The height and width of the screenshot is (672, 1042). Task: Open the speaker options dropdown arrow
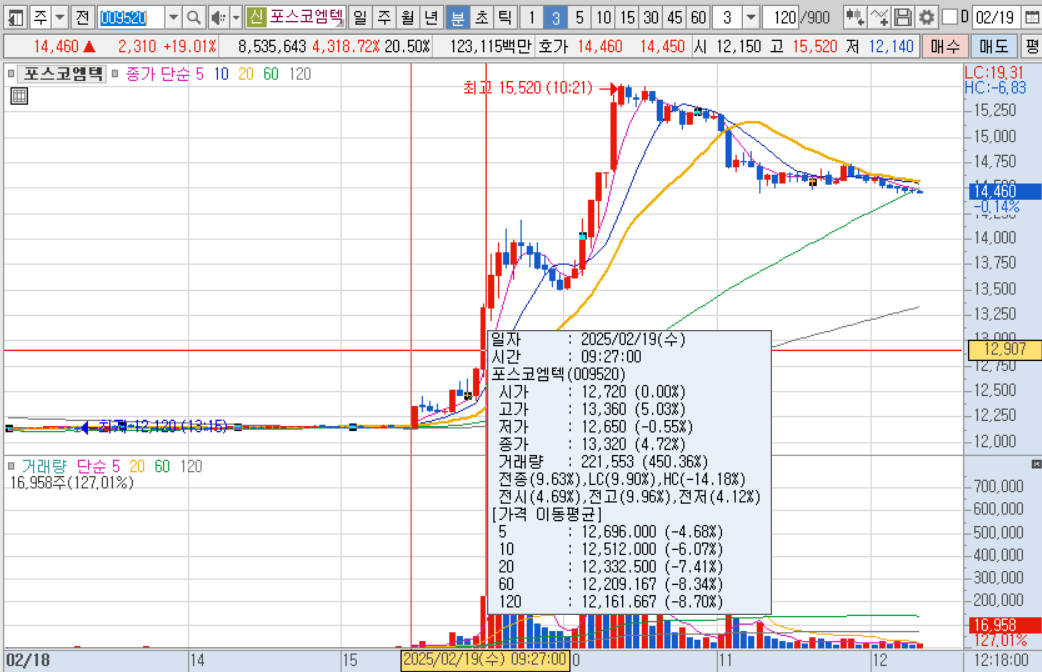point(235,17)
